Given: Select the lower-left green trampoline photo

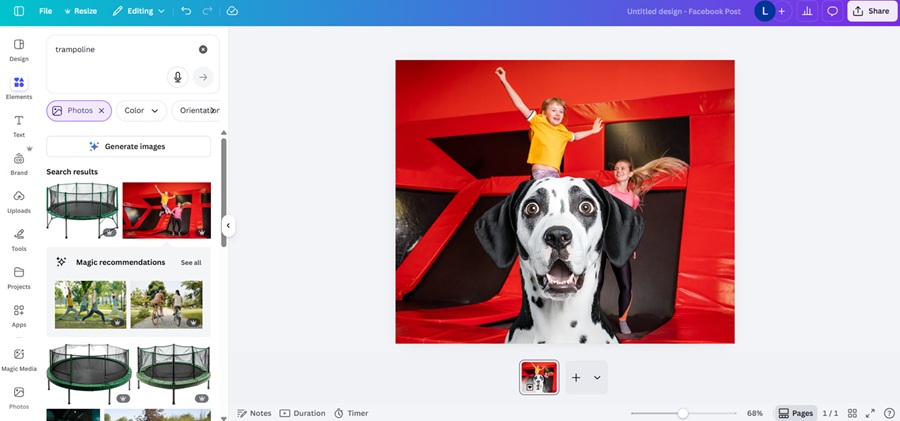Looking at the screenshot, I should [x=89, y=374].
